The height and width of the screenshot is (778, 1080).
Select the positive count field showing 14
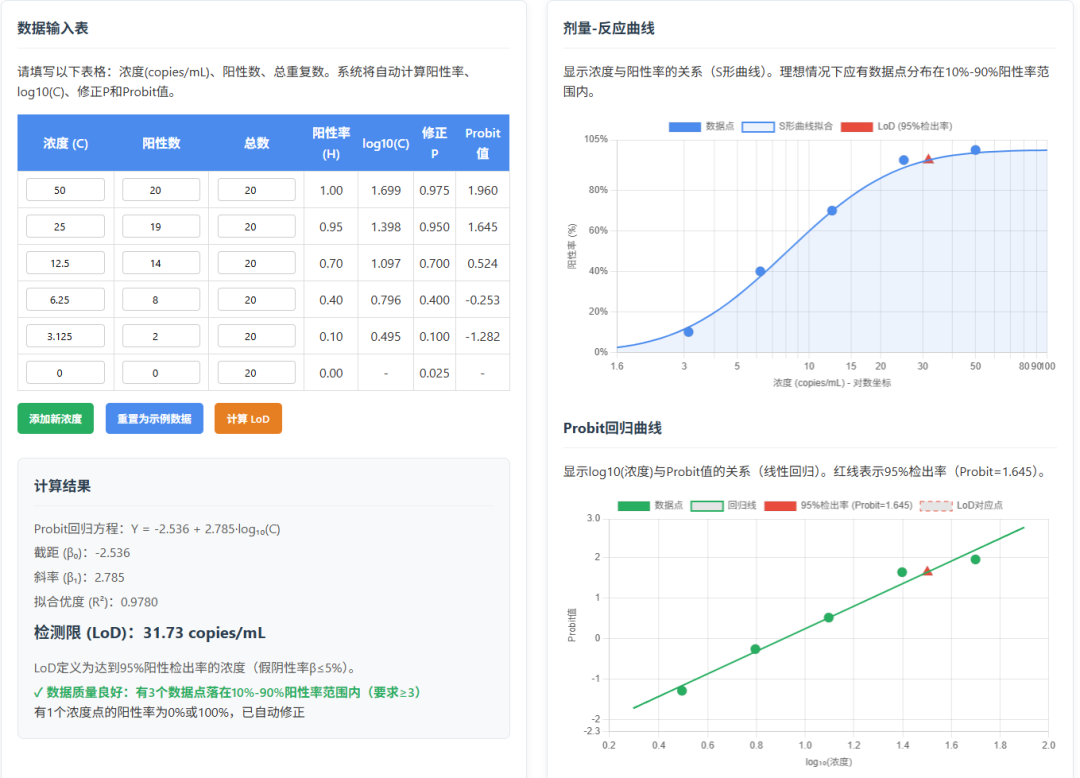(x=161, y=263)
